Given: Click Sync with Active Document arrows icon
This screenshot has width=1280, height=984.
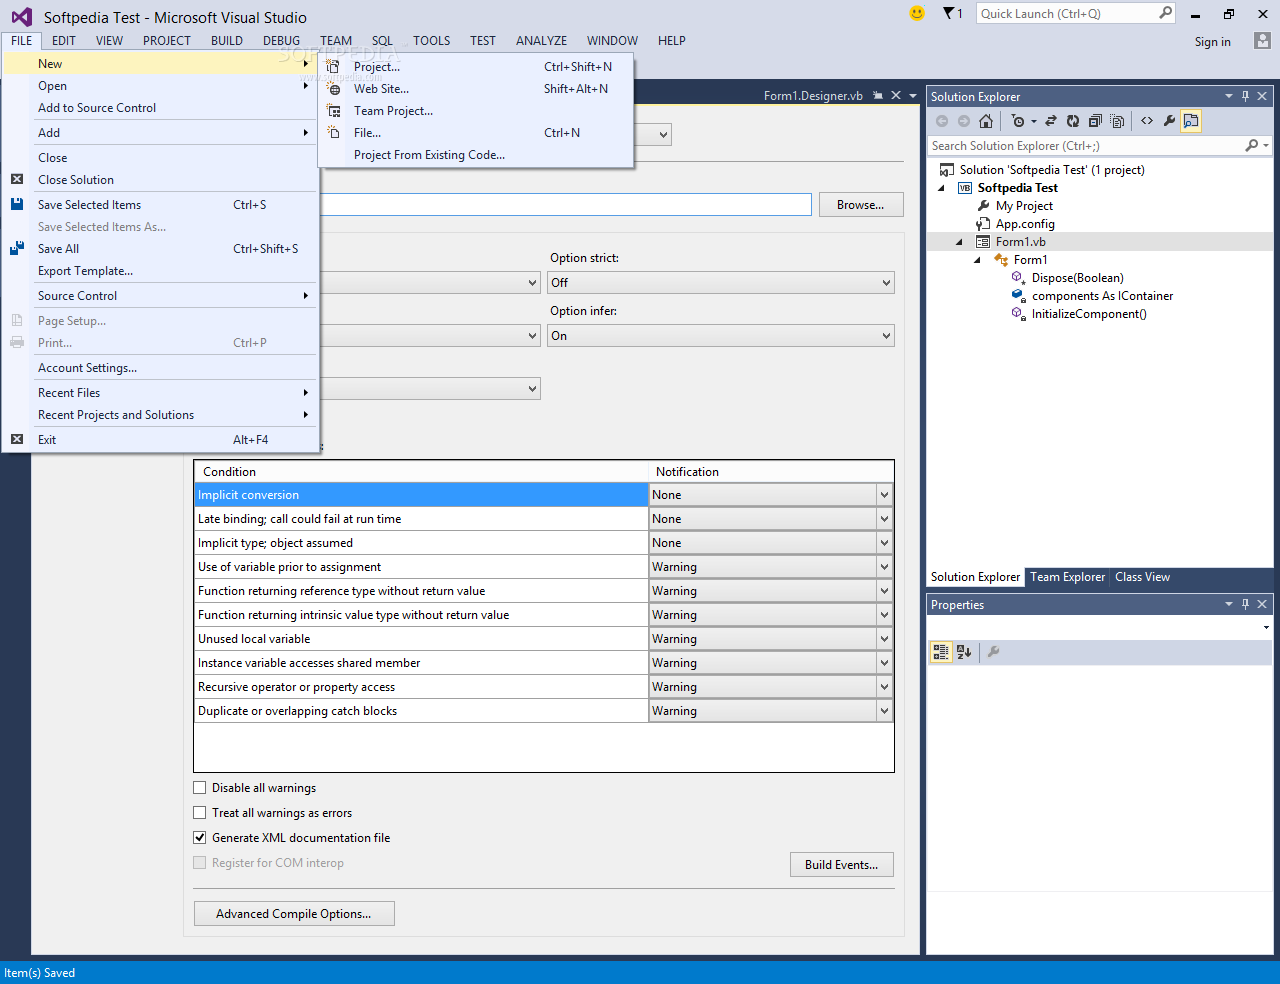Looking at the screenshot, I should [1051, 121].
